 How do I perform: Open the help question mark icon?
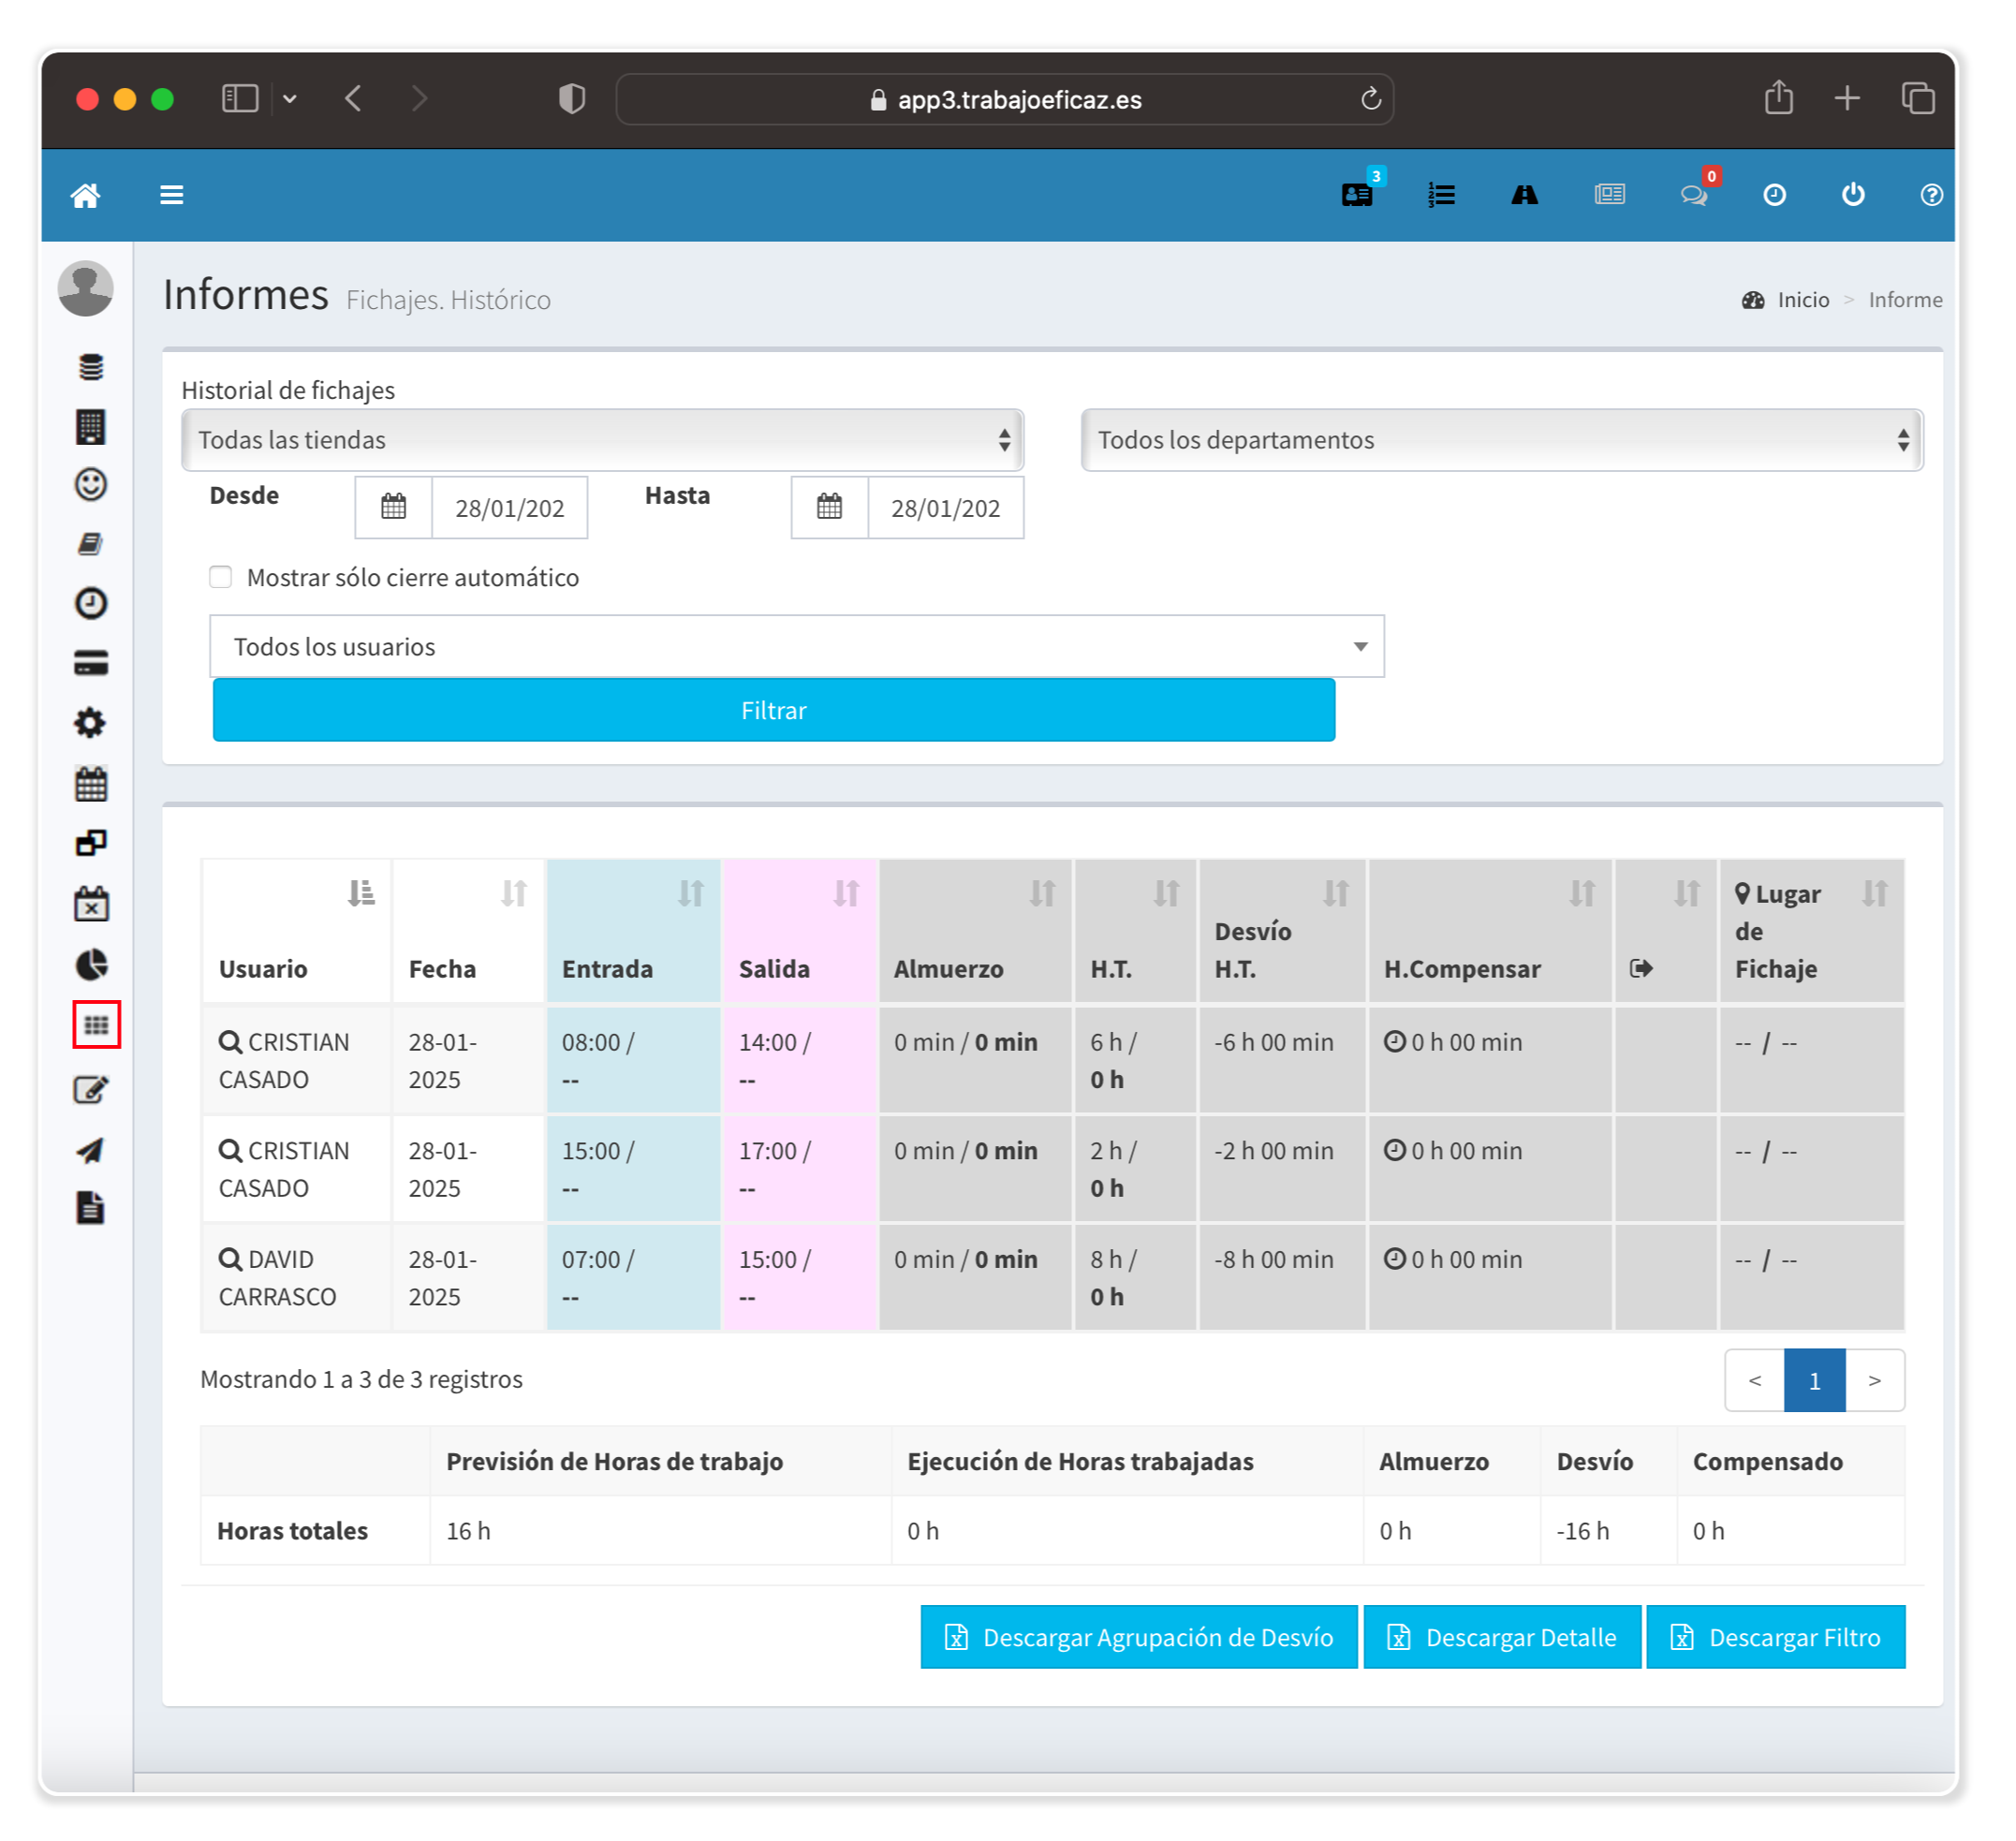tap(1931, 195)
